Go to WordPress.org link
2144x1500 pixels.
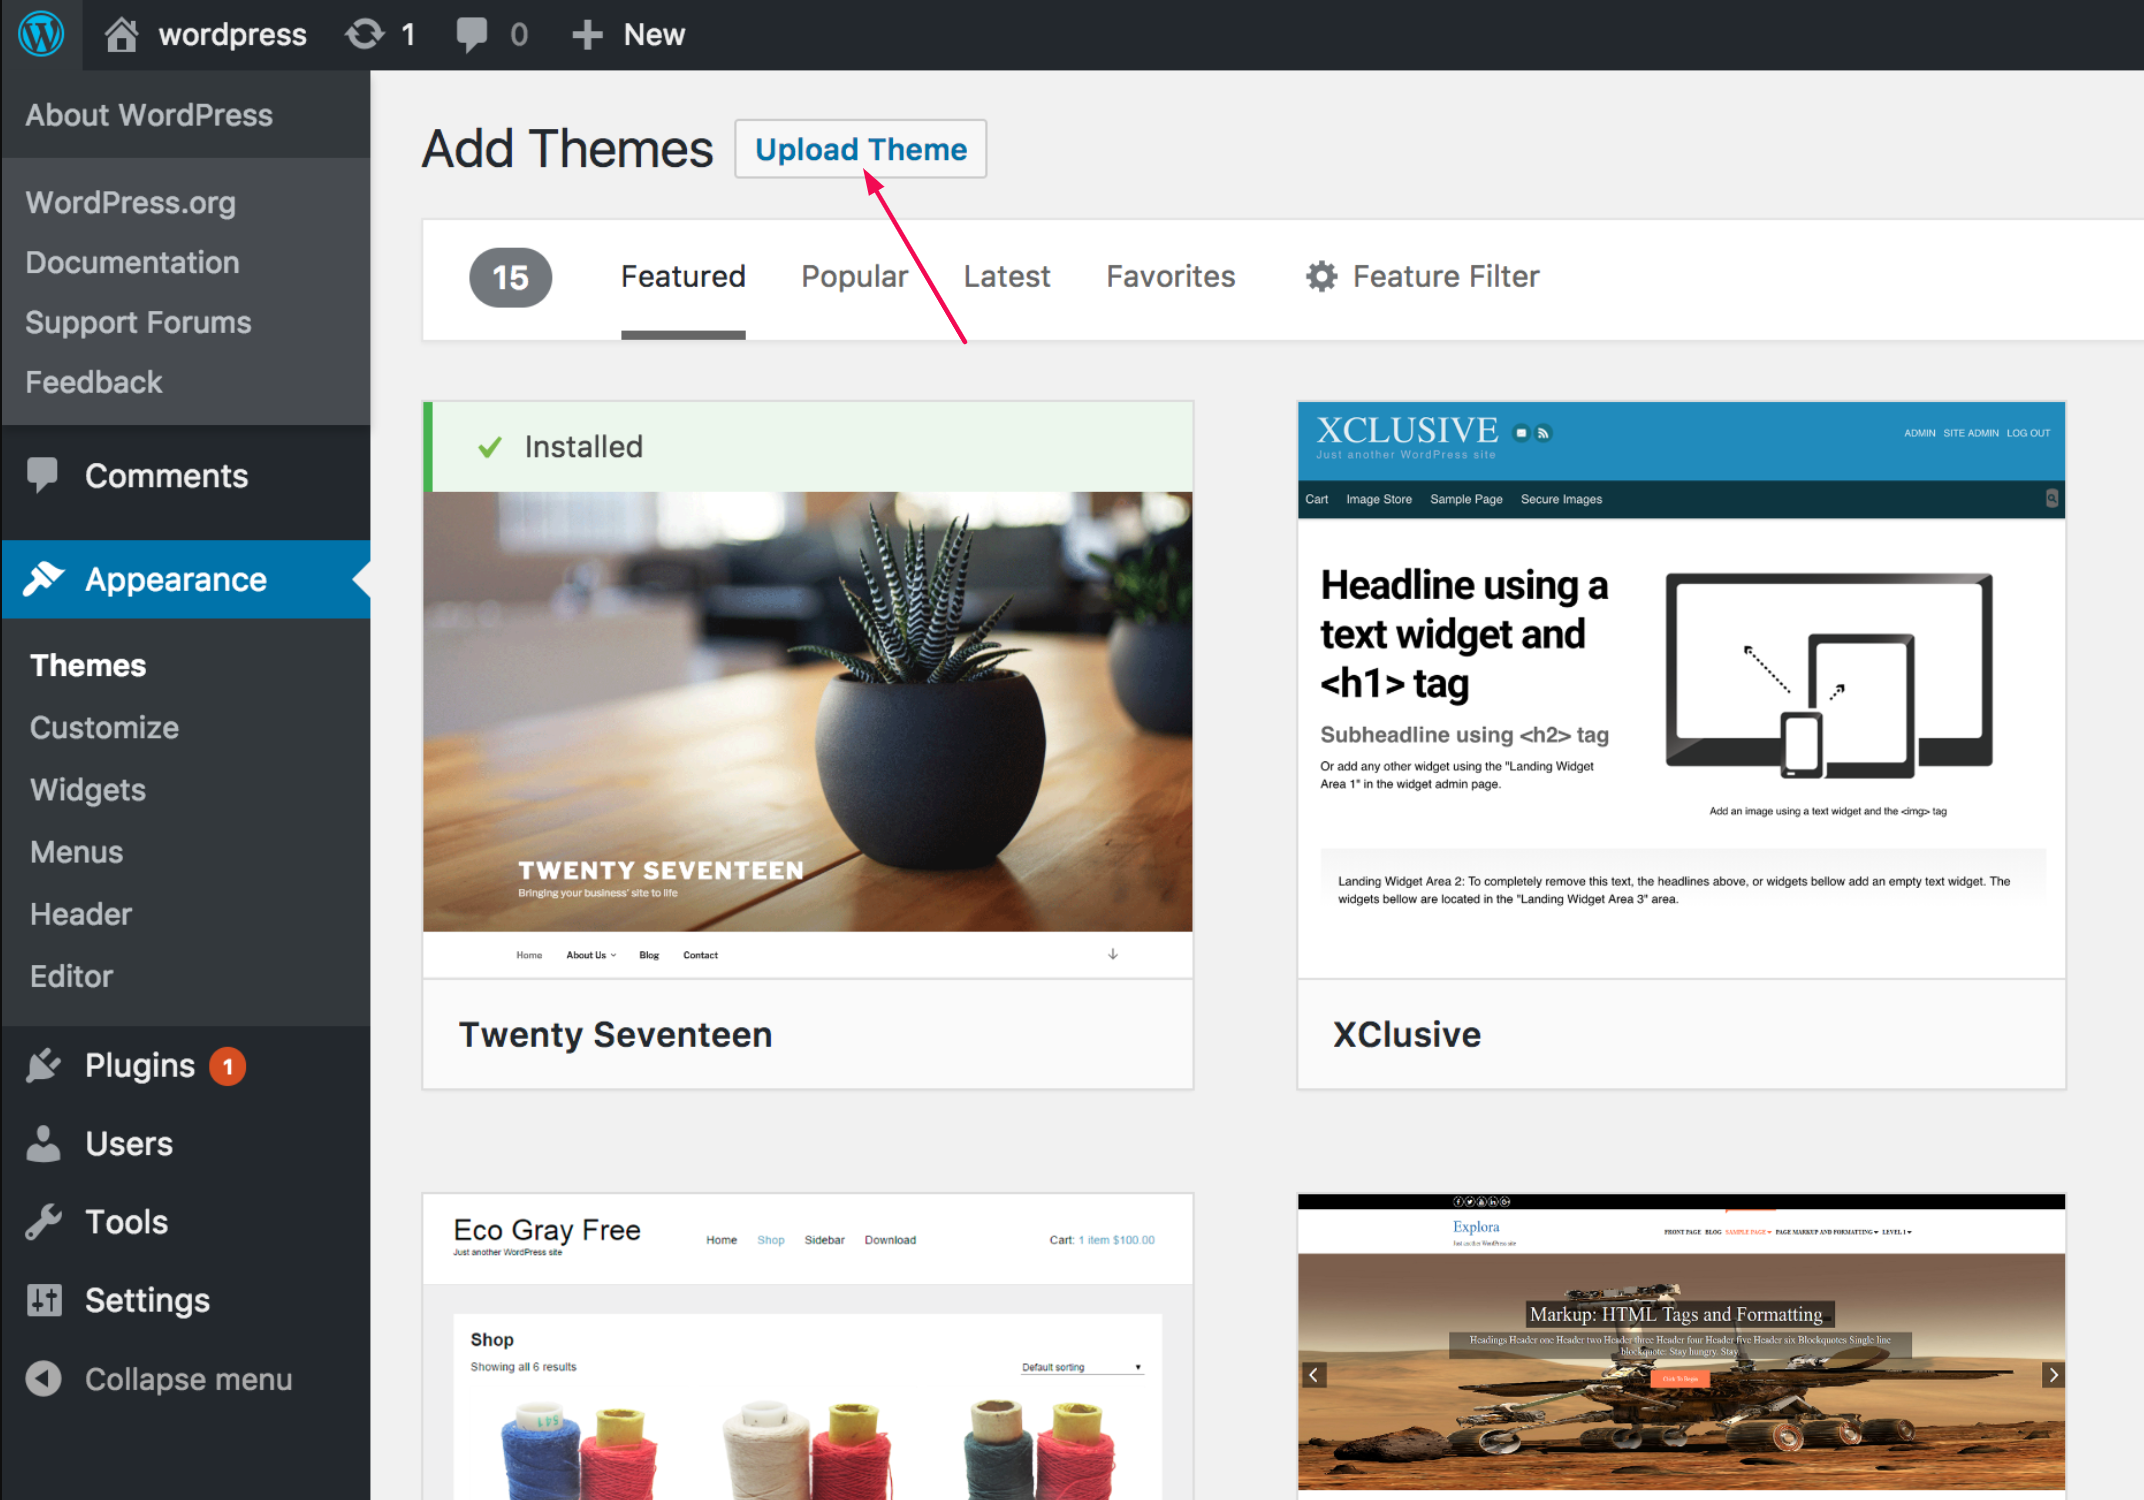tap(131, 203)
